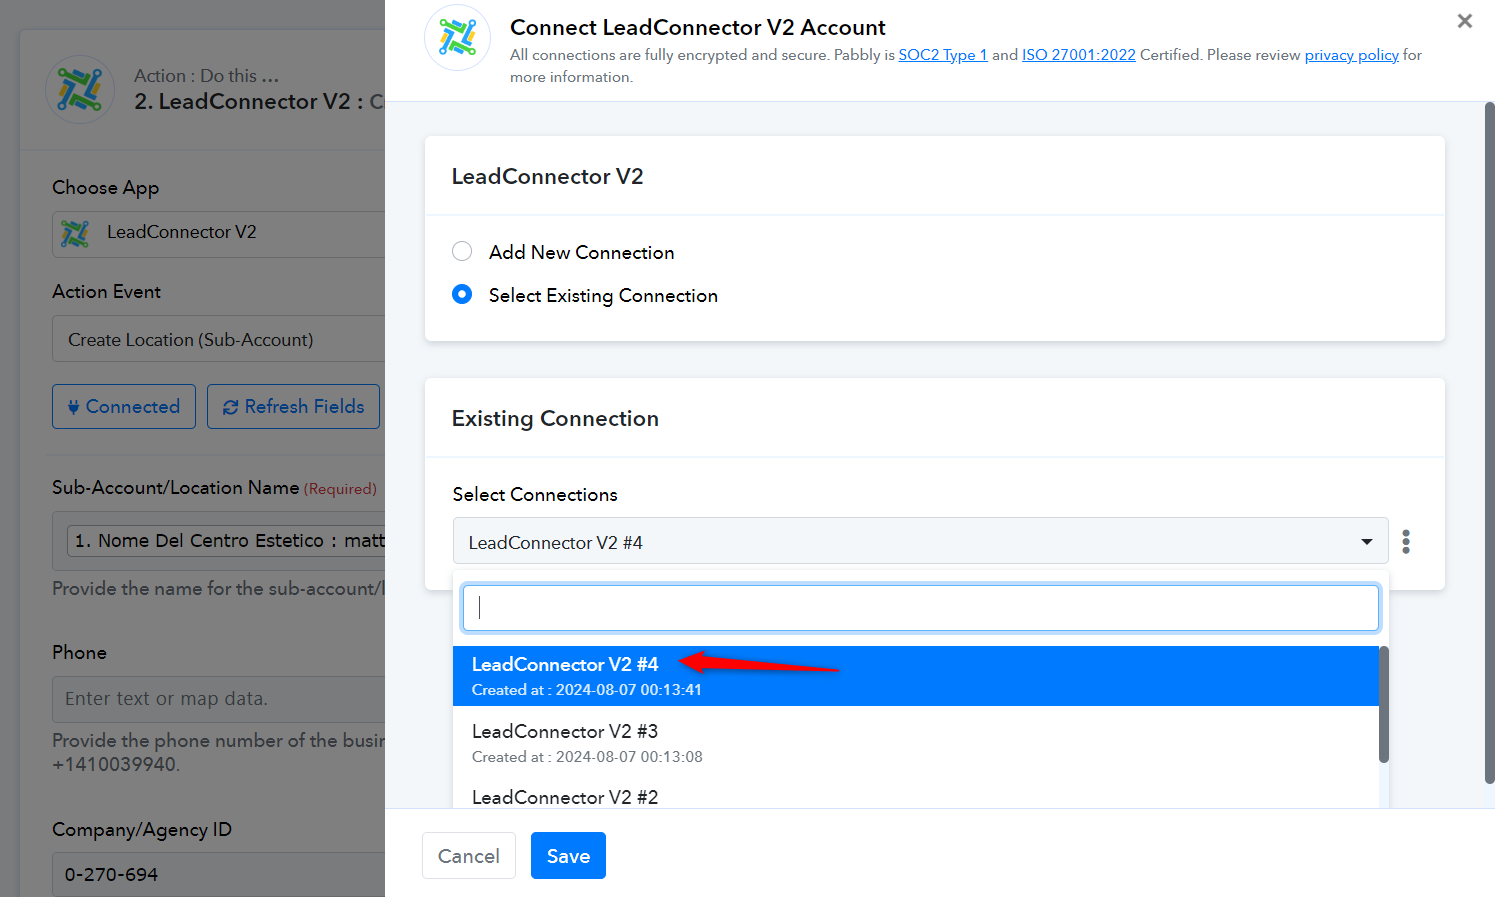Click the LeadConnector icon beside Action step title

[80, 89]
